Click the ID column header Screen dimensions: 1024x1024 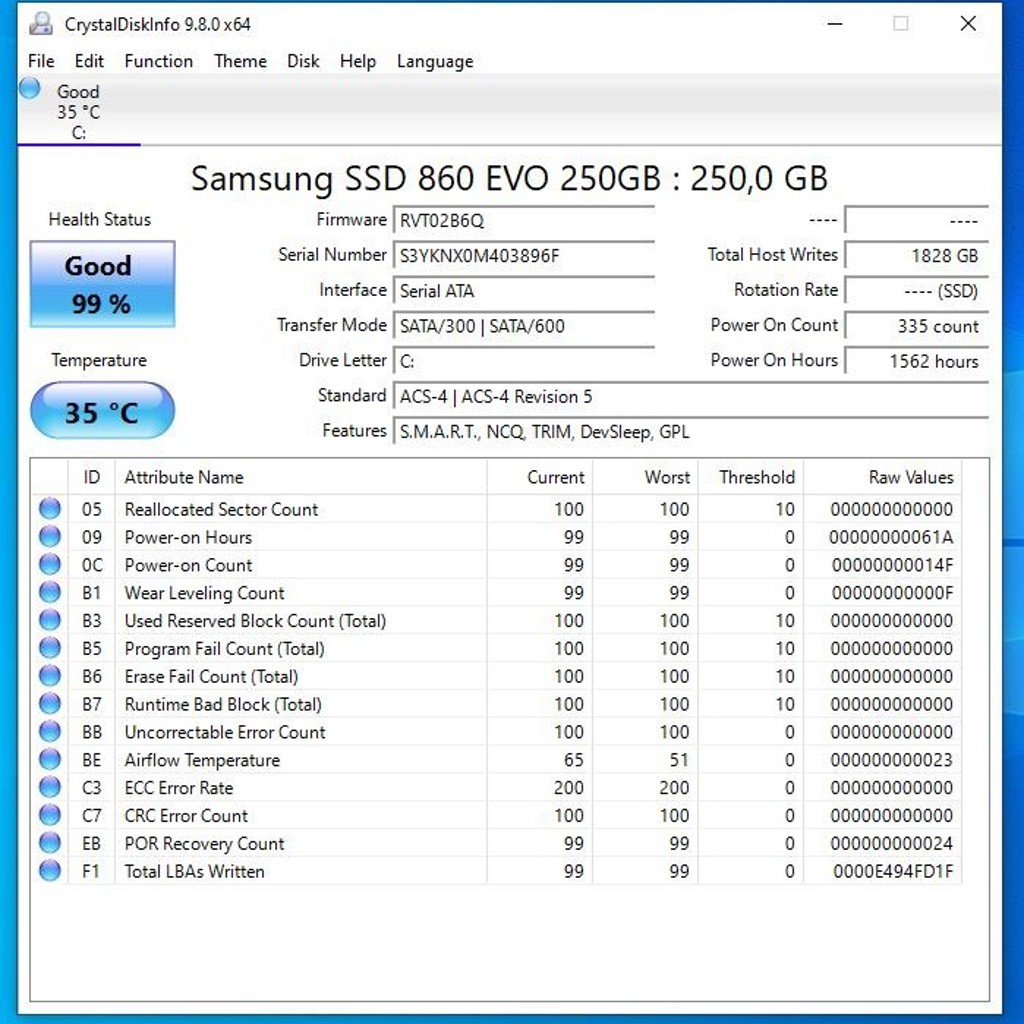(x=91, y=477)
